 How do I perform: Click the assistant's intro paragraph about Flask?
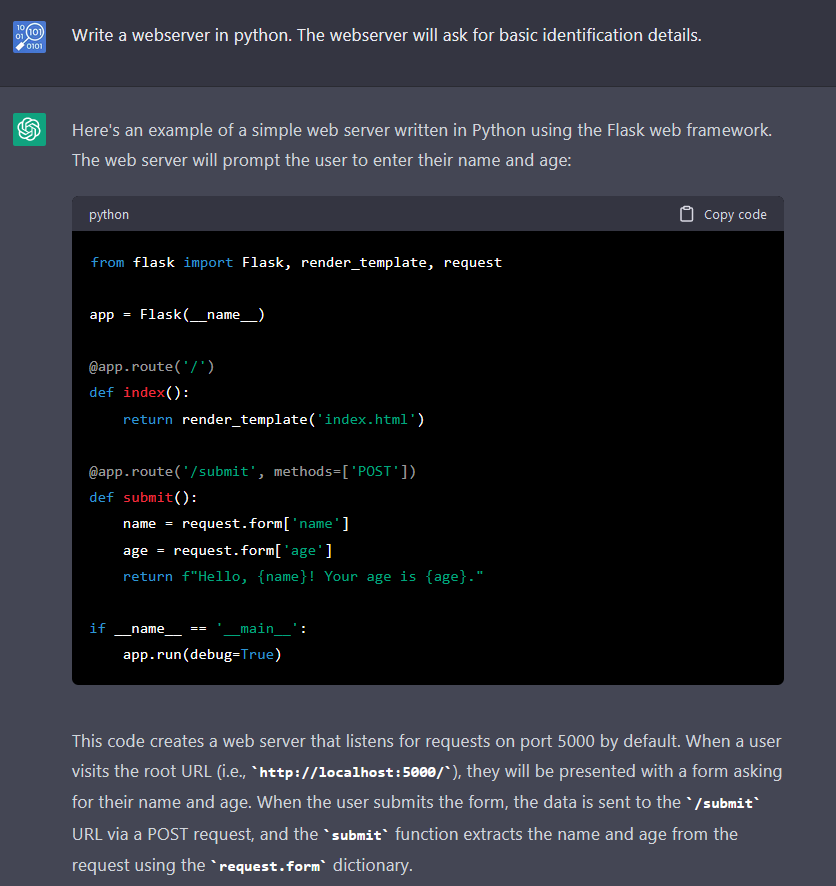(421, 145)
